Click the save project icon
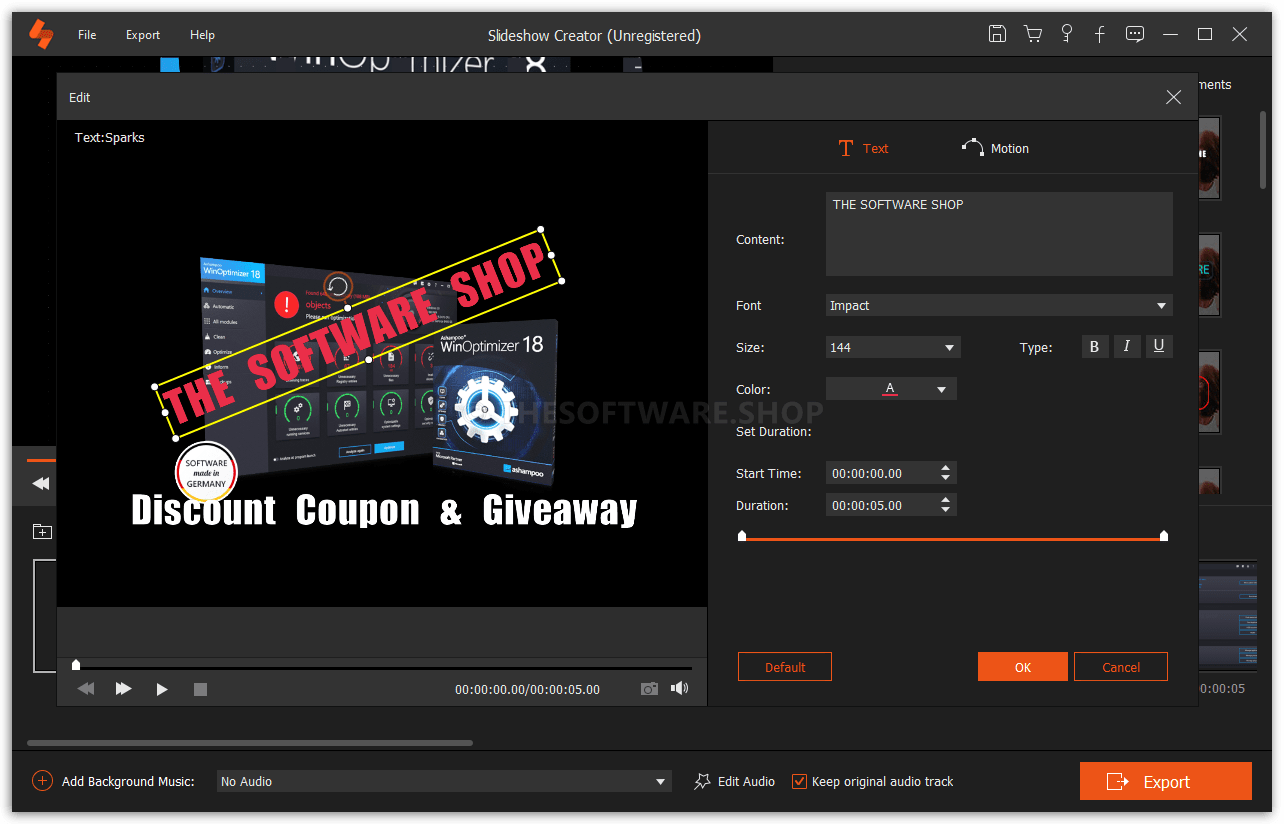This screenshot has height=824, width=1284. coord(997,33)
